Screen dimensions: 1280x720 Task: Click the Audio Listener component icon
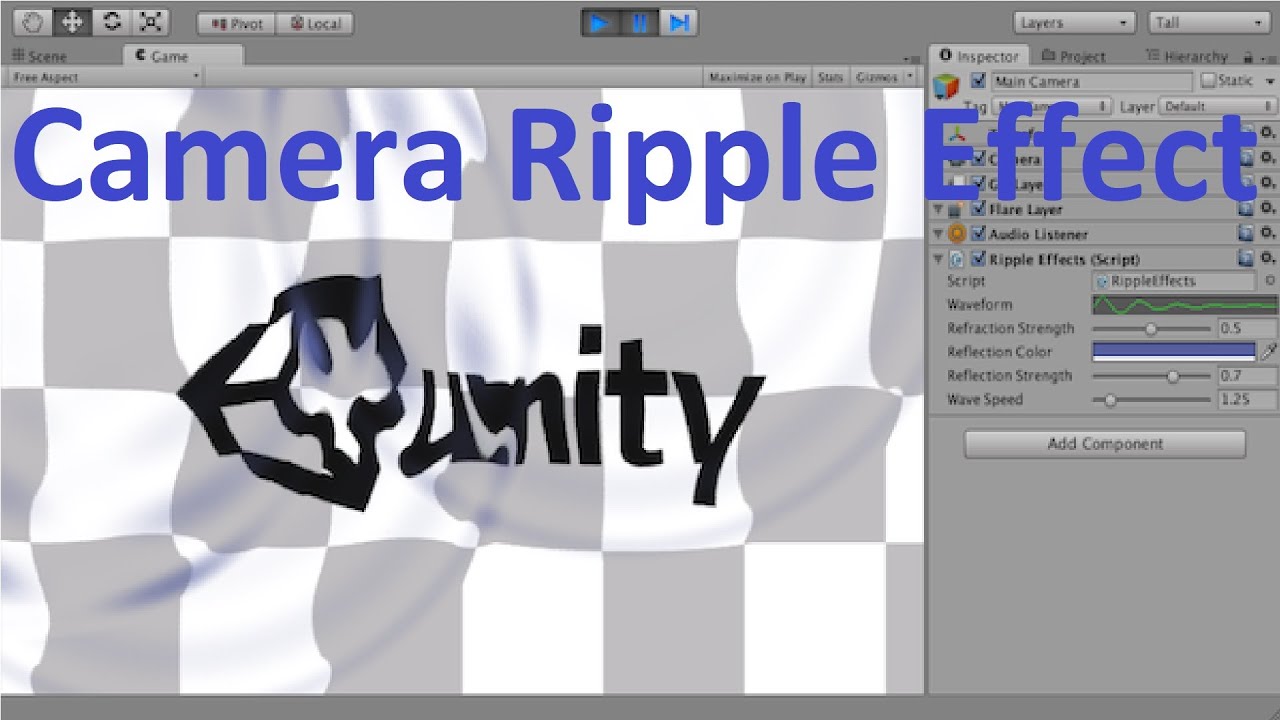pos(958,234)
